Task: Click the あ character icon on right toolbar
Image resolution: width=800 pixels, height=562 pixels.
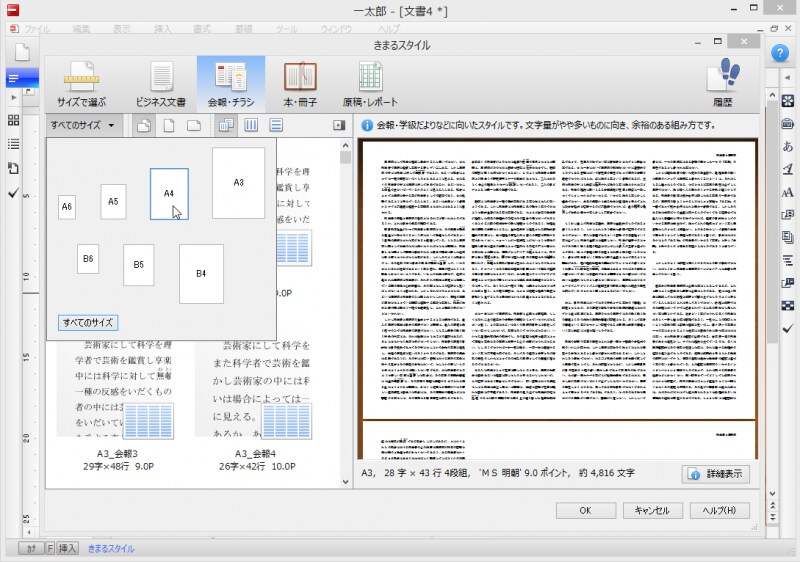Action: coord(787,146)
